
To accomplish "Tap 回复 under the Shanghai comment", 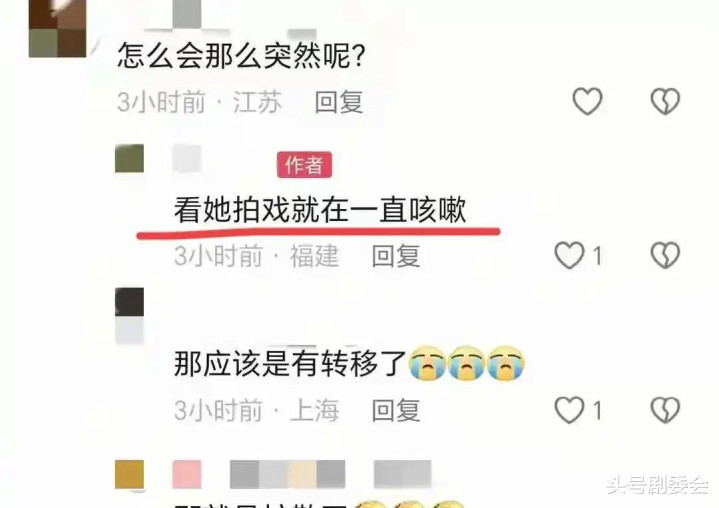I will 396,410.
